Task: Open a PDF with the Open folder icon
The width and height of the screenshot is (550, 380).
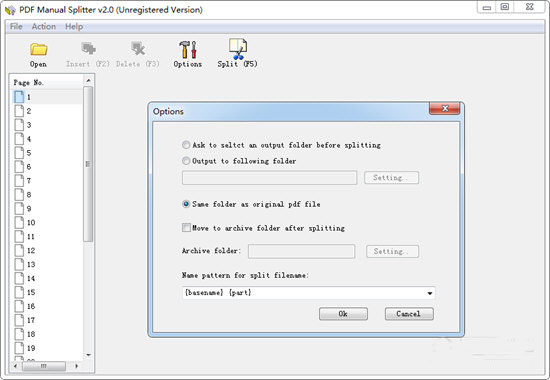Action: tap(39, 49)
